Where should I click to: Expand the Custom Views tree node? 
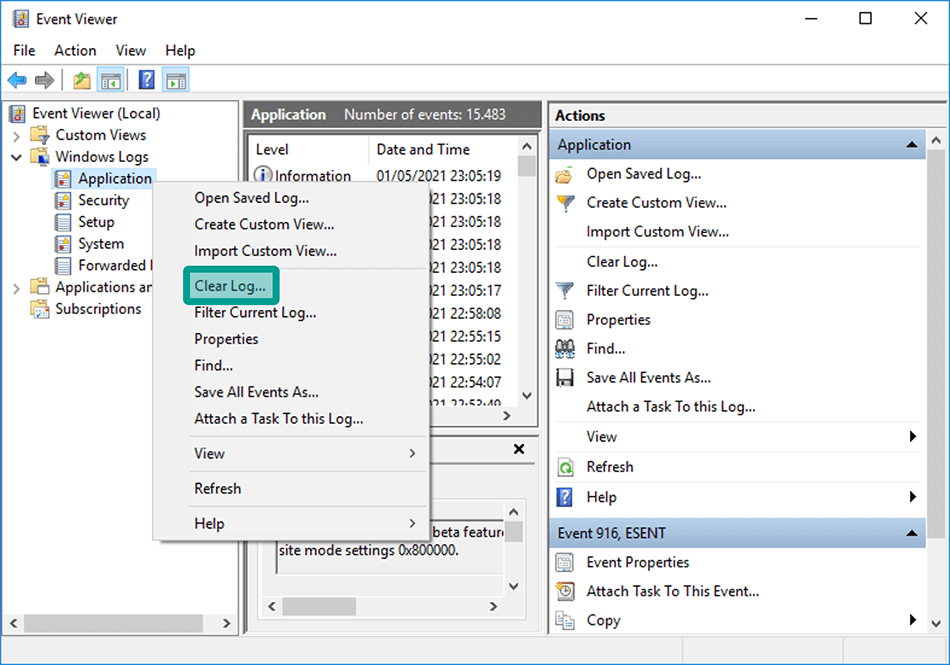pyautogui.click(x=16, y=136)
